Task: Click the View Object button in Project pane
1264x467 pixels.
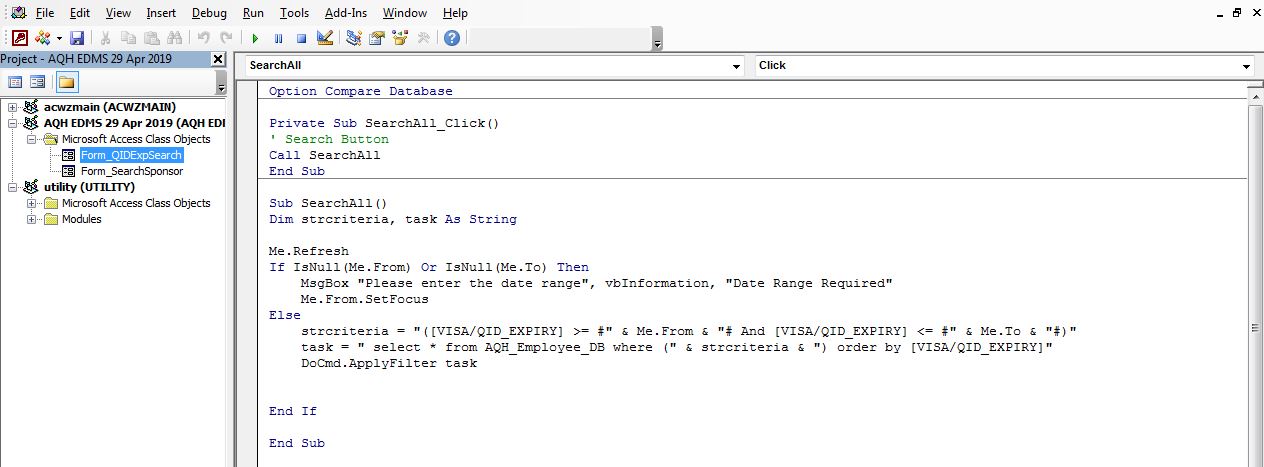Action: (37, 82)
